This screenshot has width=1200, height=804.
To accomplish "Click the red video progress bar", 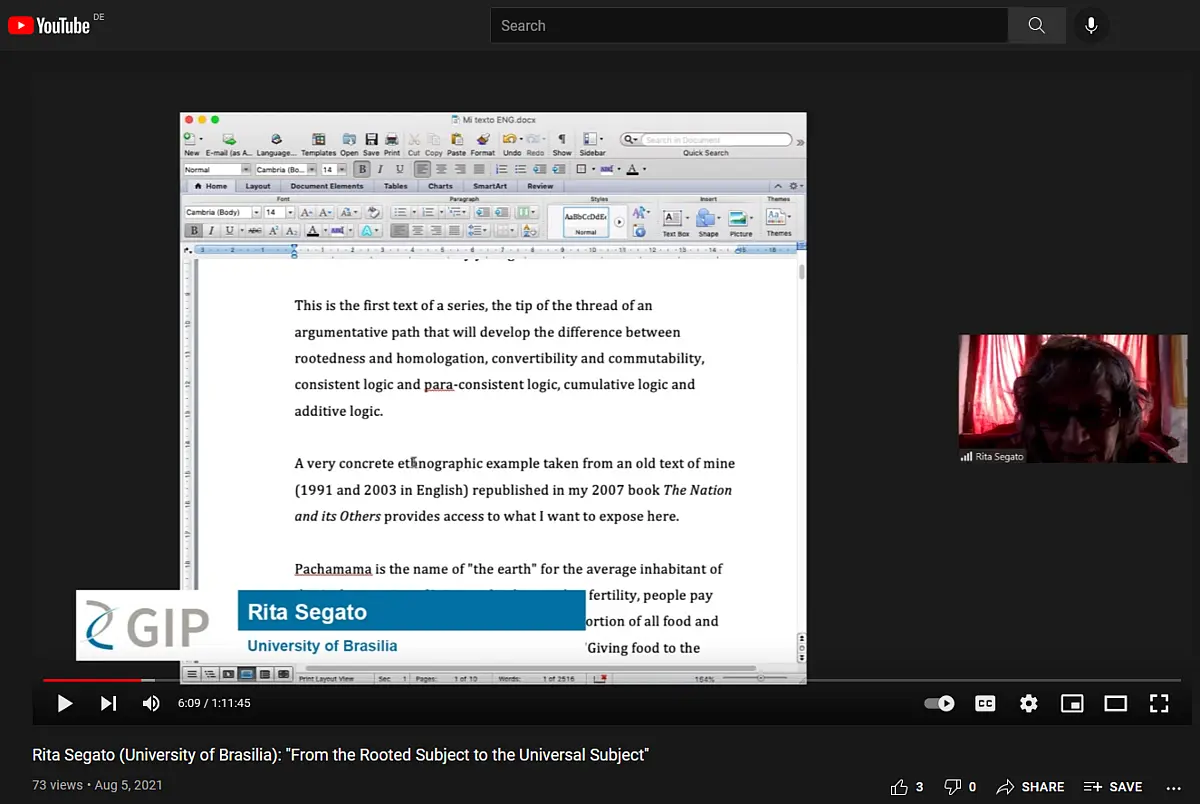I will pyautogui.click(x=93, y=680).
